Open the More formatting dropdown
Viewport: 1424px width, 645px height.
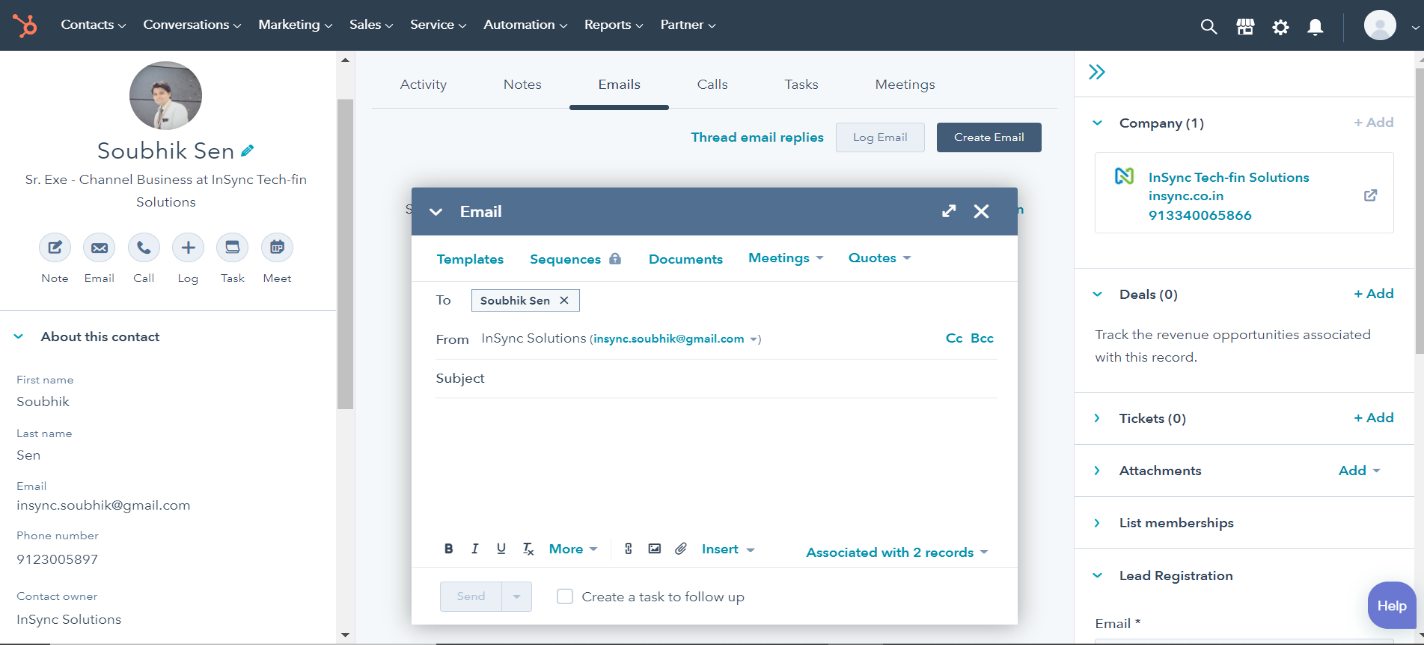573,549
